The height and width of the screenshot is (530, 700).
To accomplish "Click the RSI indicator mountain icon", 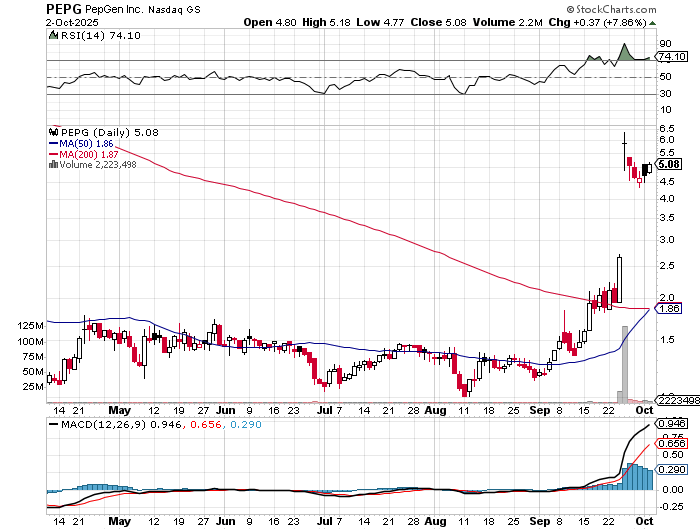I will point(53,35).
